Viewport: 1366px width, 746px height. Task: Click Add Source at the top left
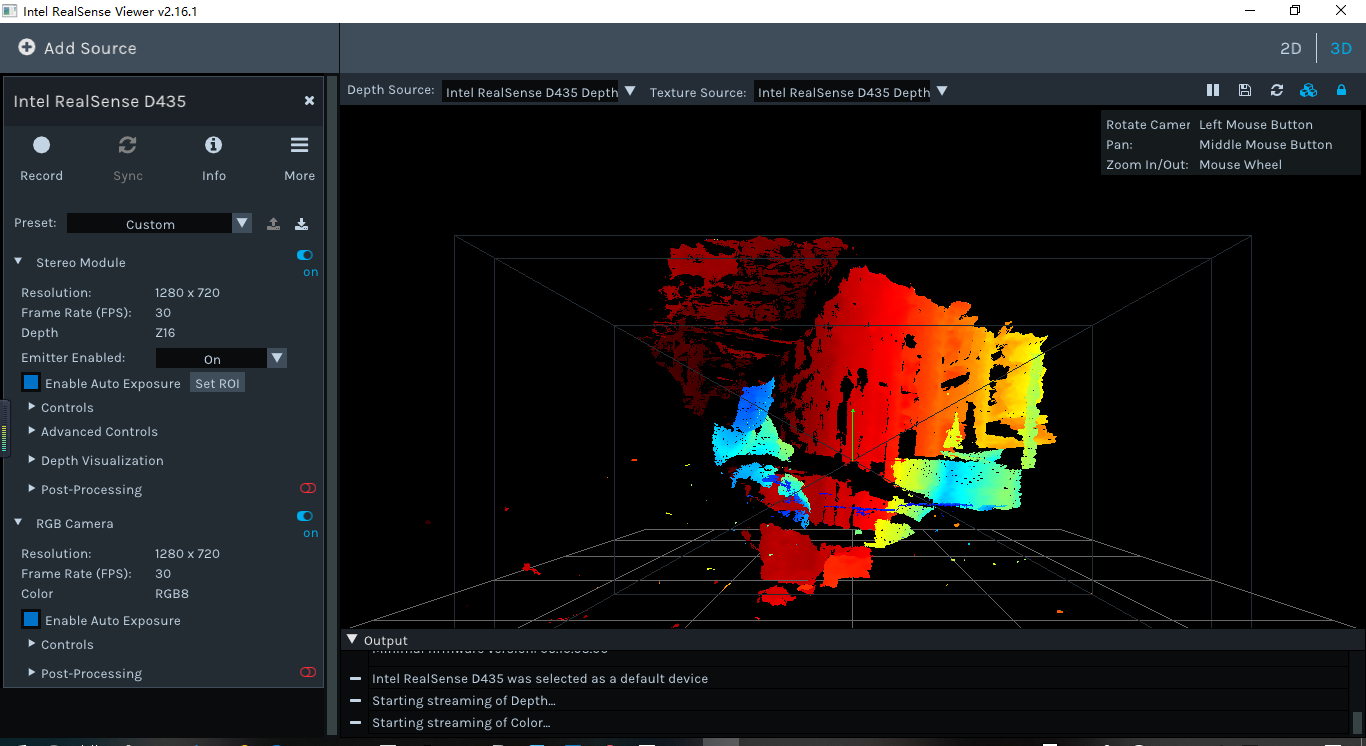[77, 48]
